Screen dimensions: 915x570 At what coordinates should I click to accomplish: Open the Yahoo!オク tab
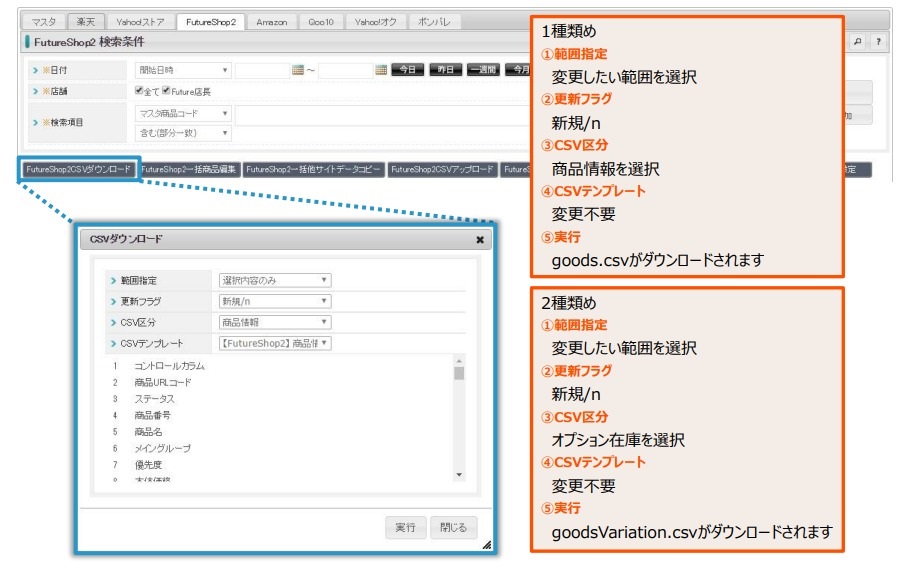[375, 22]
